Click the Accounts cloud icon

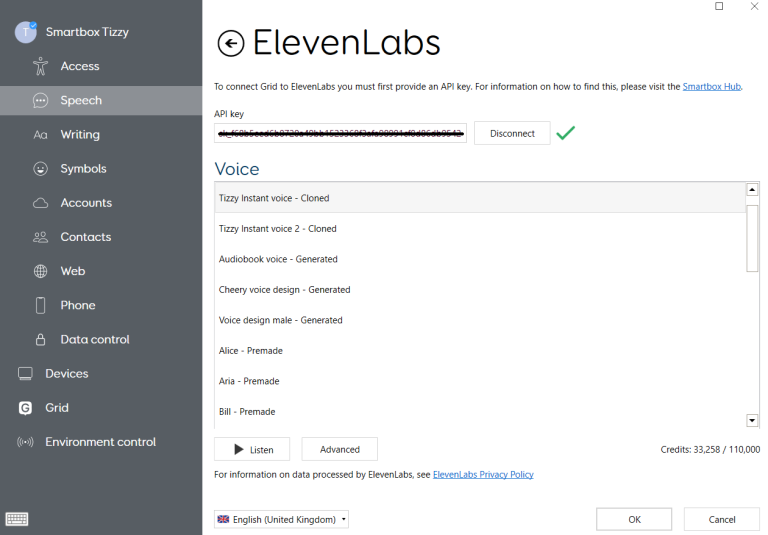point(41,203)
